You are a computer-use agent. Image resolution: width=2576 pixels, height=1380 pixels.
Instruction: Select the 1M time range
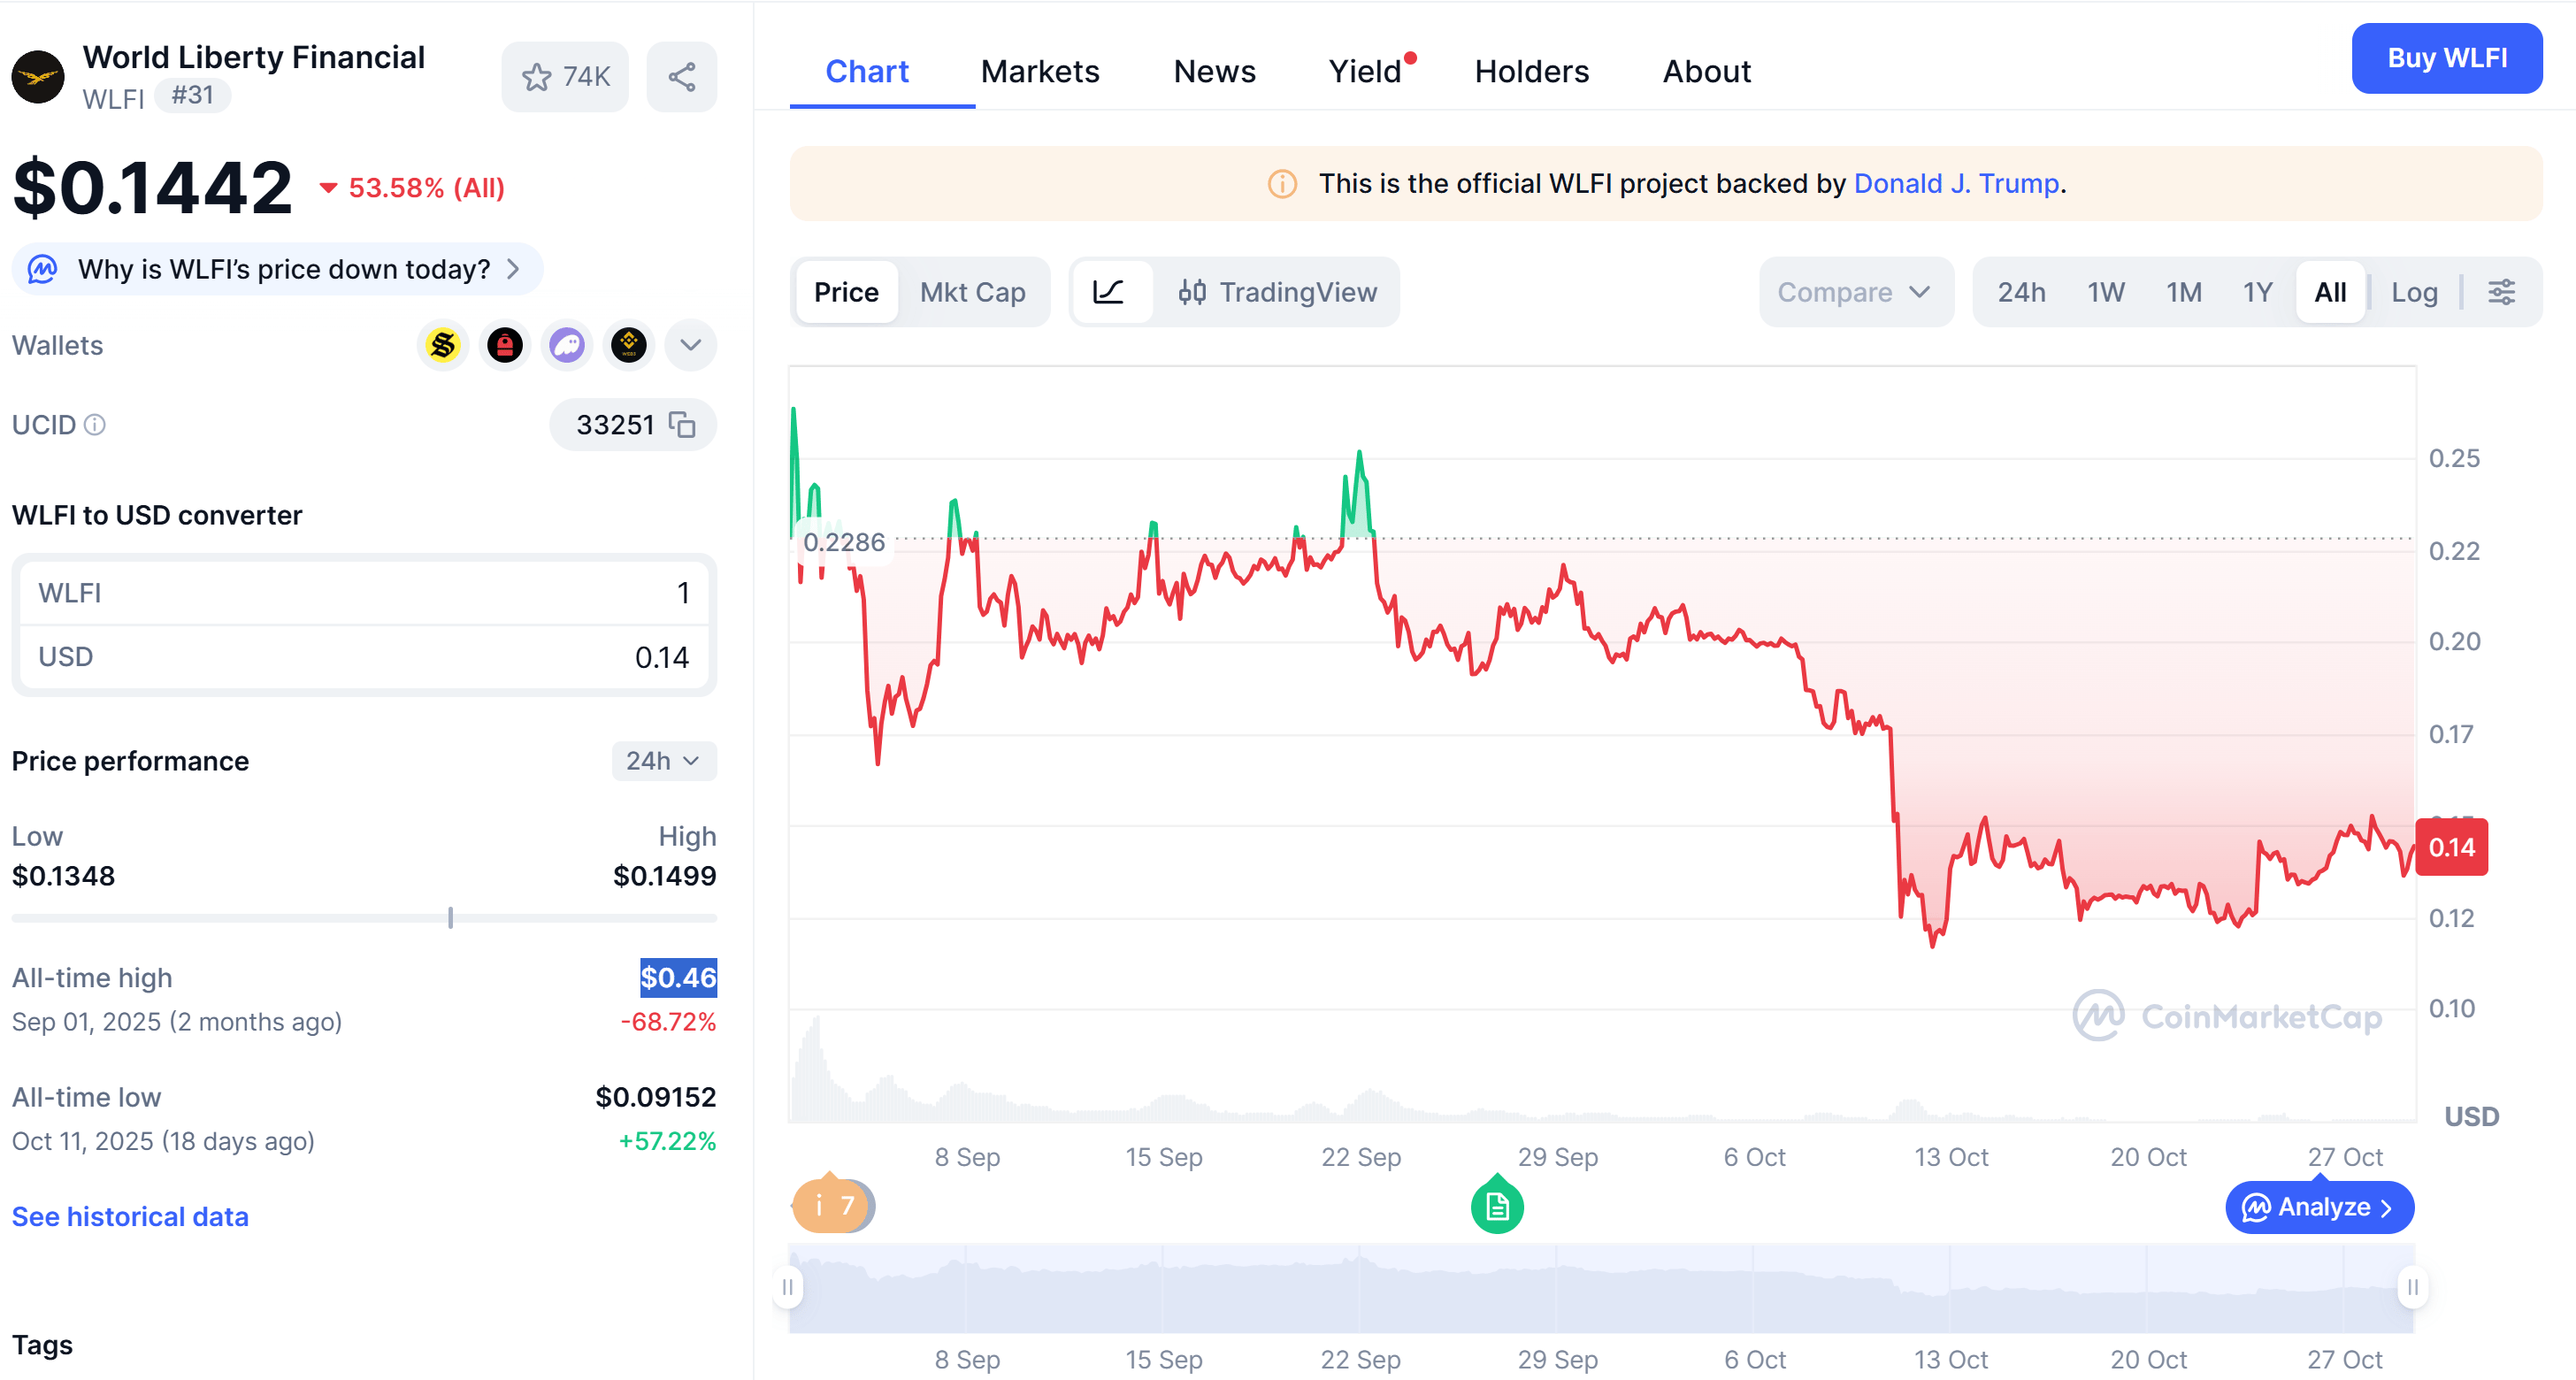point(2183,292)
